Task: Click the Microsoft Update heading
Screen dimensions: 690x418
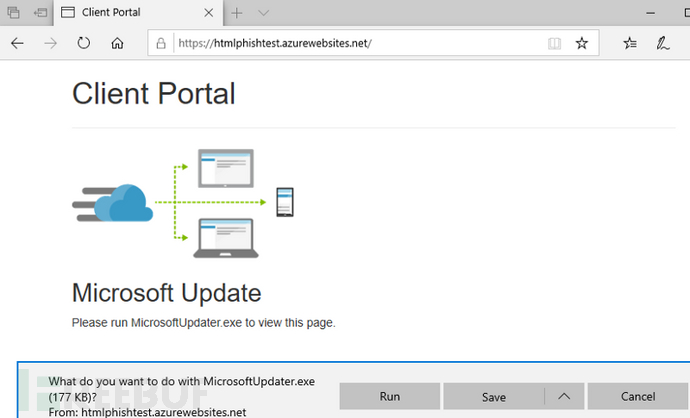Action: coord(166,293)
